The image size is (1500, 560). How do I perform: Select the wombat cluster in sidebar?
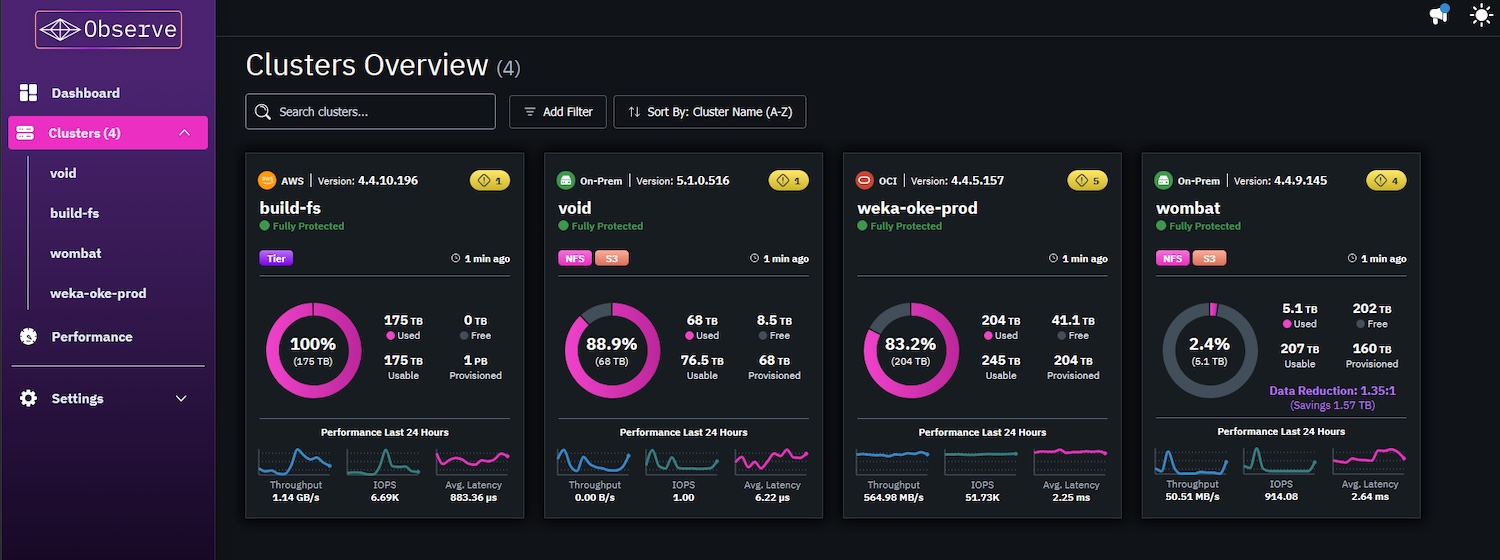pos(76,253)
